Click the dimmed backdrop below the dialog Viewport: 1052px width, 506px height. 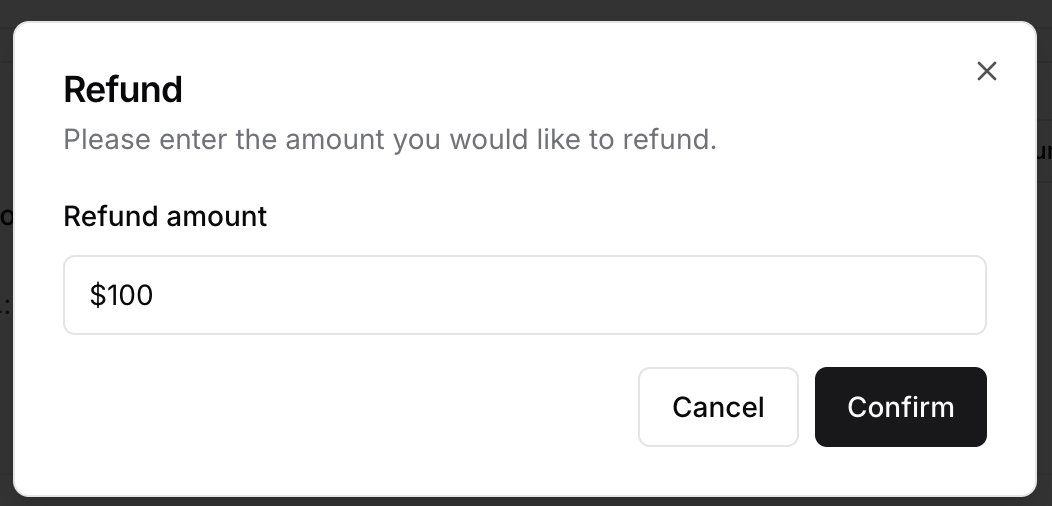coord(525,501)
